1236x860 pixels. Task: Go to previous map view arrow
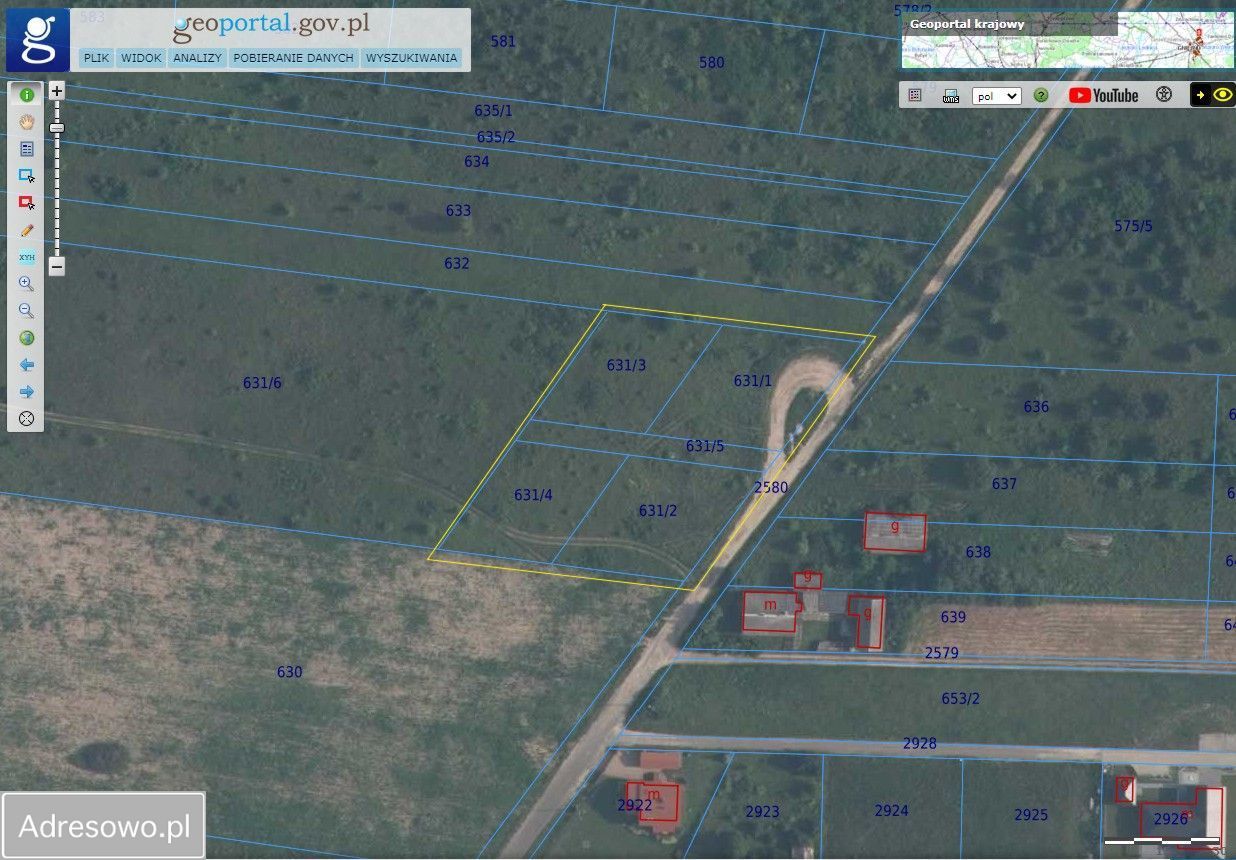tap(27, 365)
